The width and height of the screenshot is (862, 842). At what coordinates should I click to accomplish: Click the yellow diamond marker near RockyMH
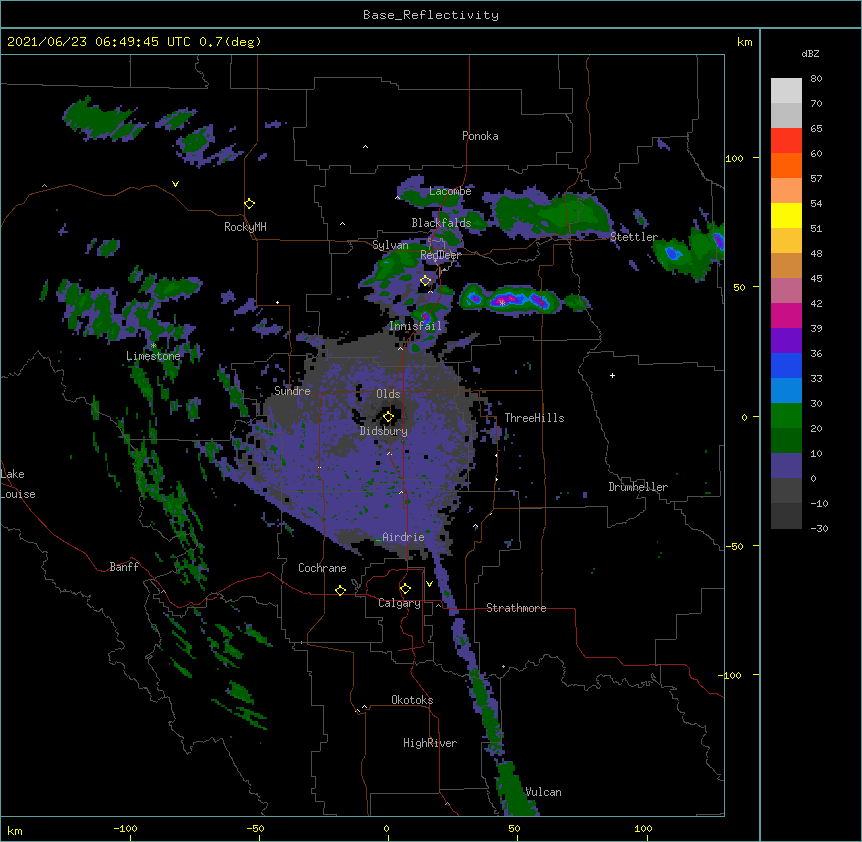249,204
